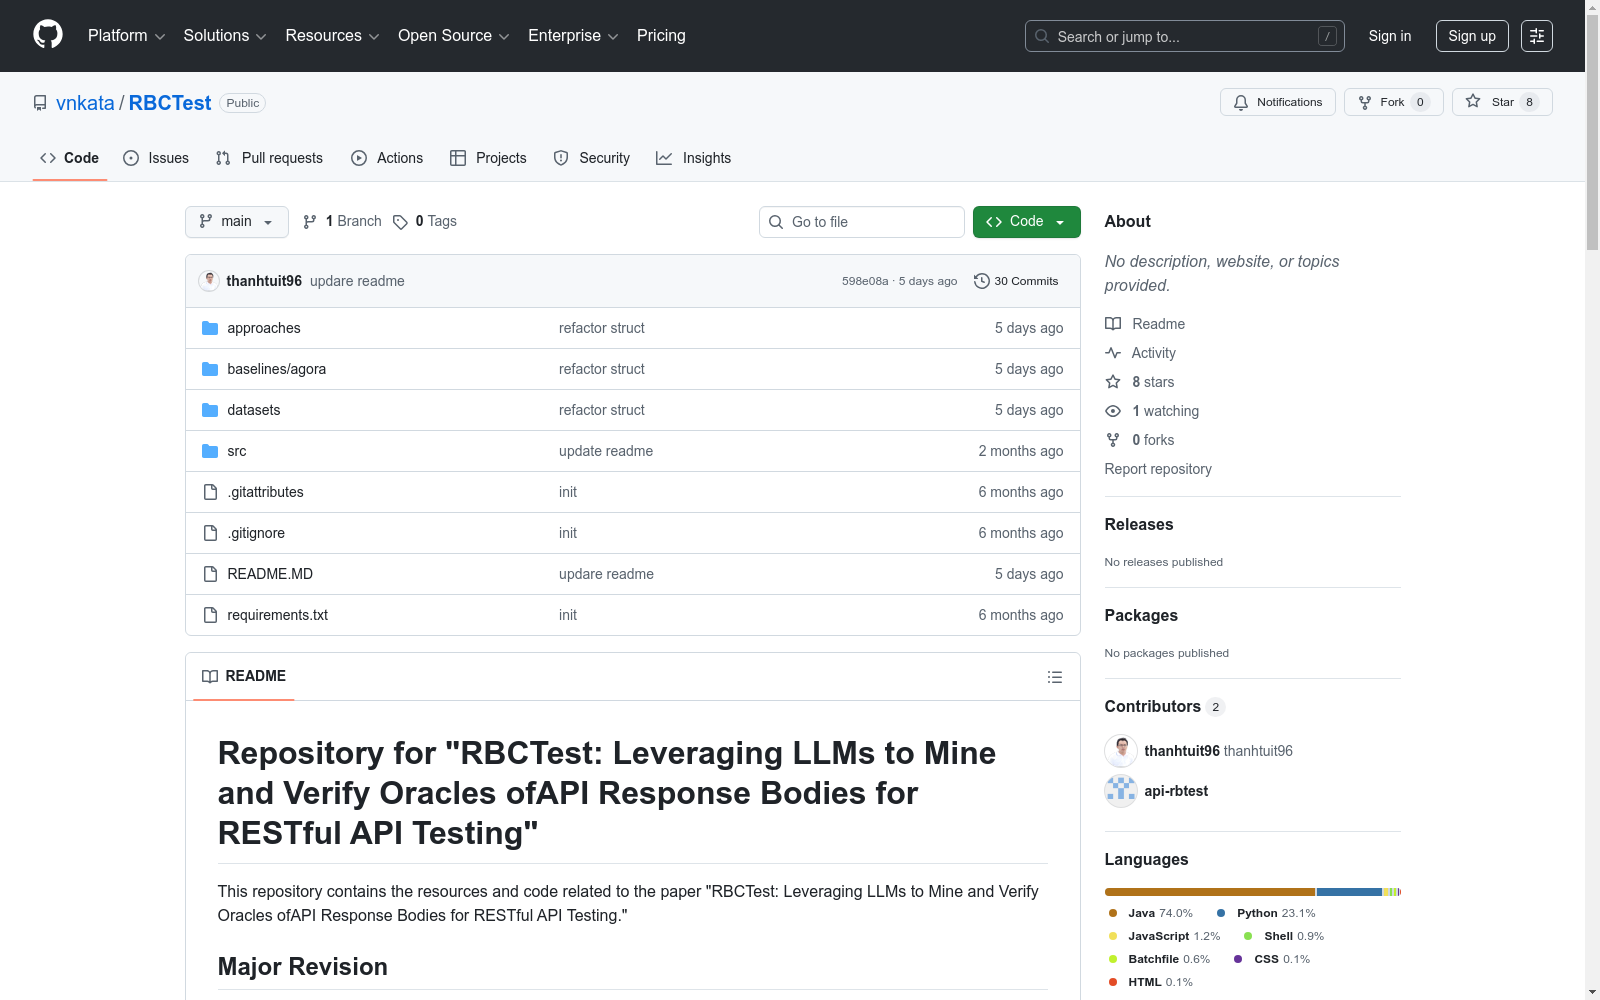View the 1 watching list
1600x1000 pixels.
[x=1152, y=411]
